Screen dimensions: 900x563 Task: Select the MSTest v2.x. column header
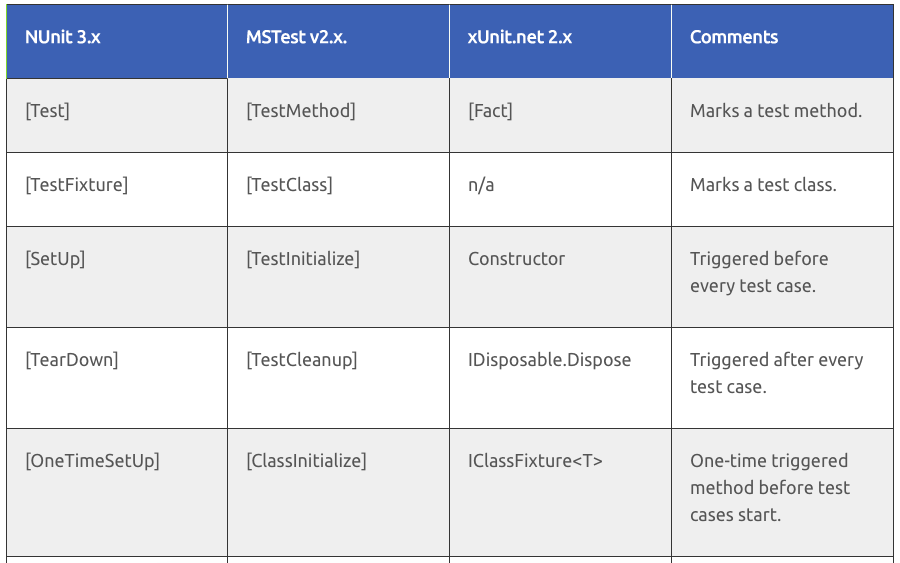point(296,38)
